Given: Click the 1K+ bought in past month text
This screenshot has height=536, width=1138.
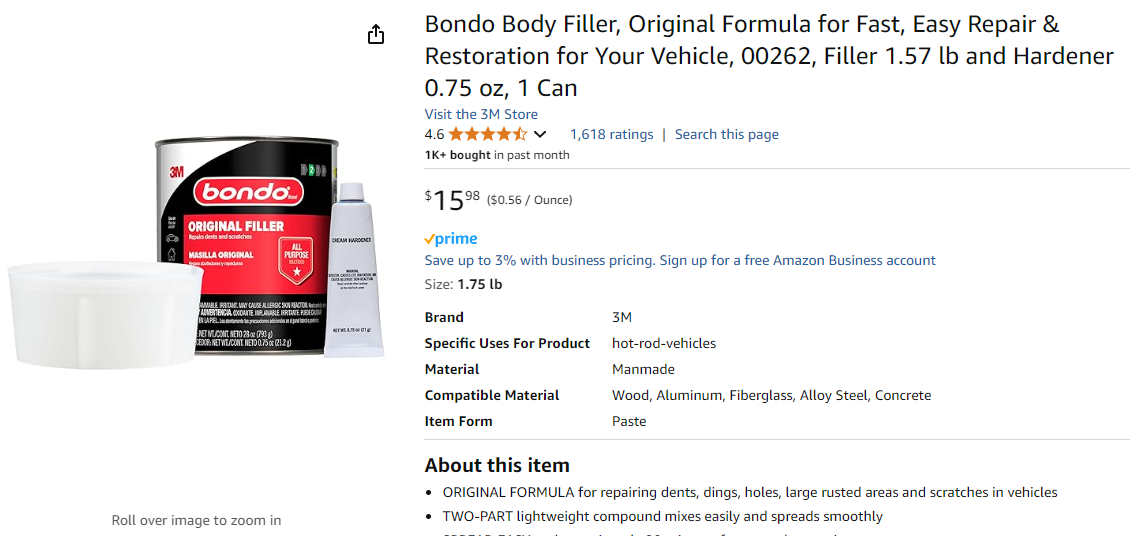Looking at the screenshot, I should 497,155.
